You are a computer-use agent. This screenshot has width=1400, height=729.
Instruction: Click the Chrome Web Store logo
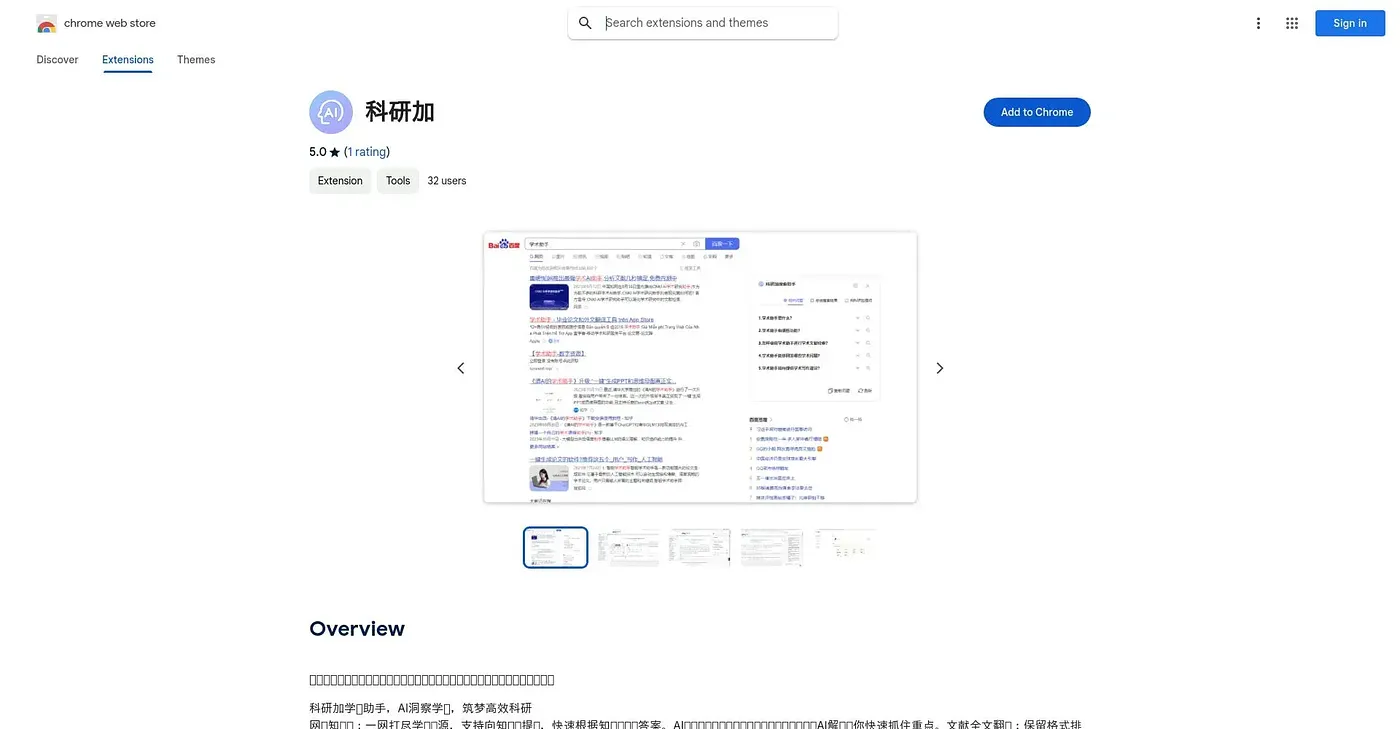coord(46,23)
